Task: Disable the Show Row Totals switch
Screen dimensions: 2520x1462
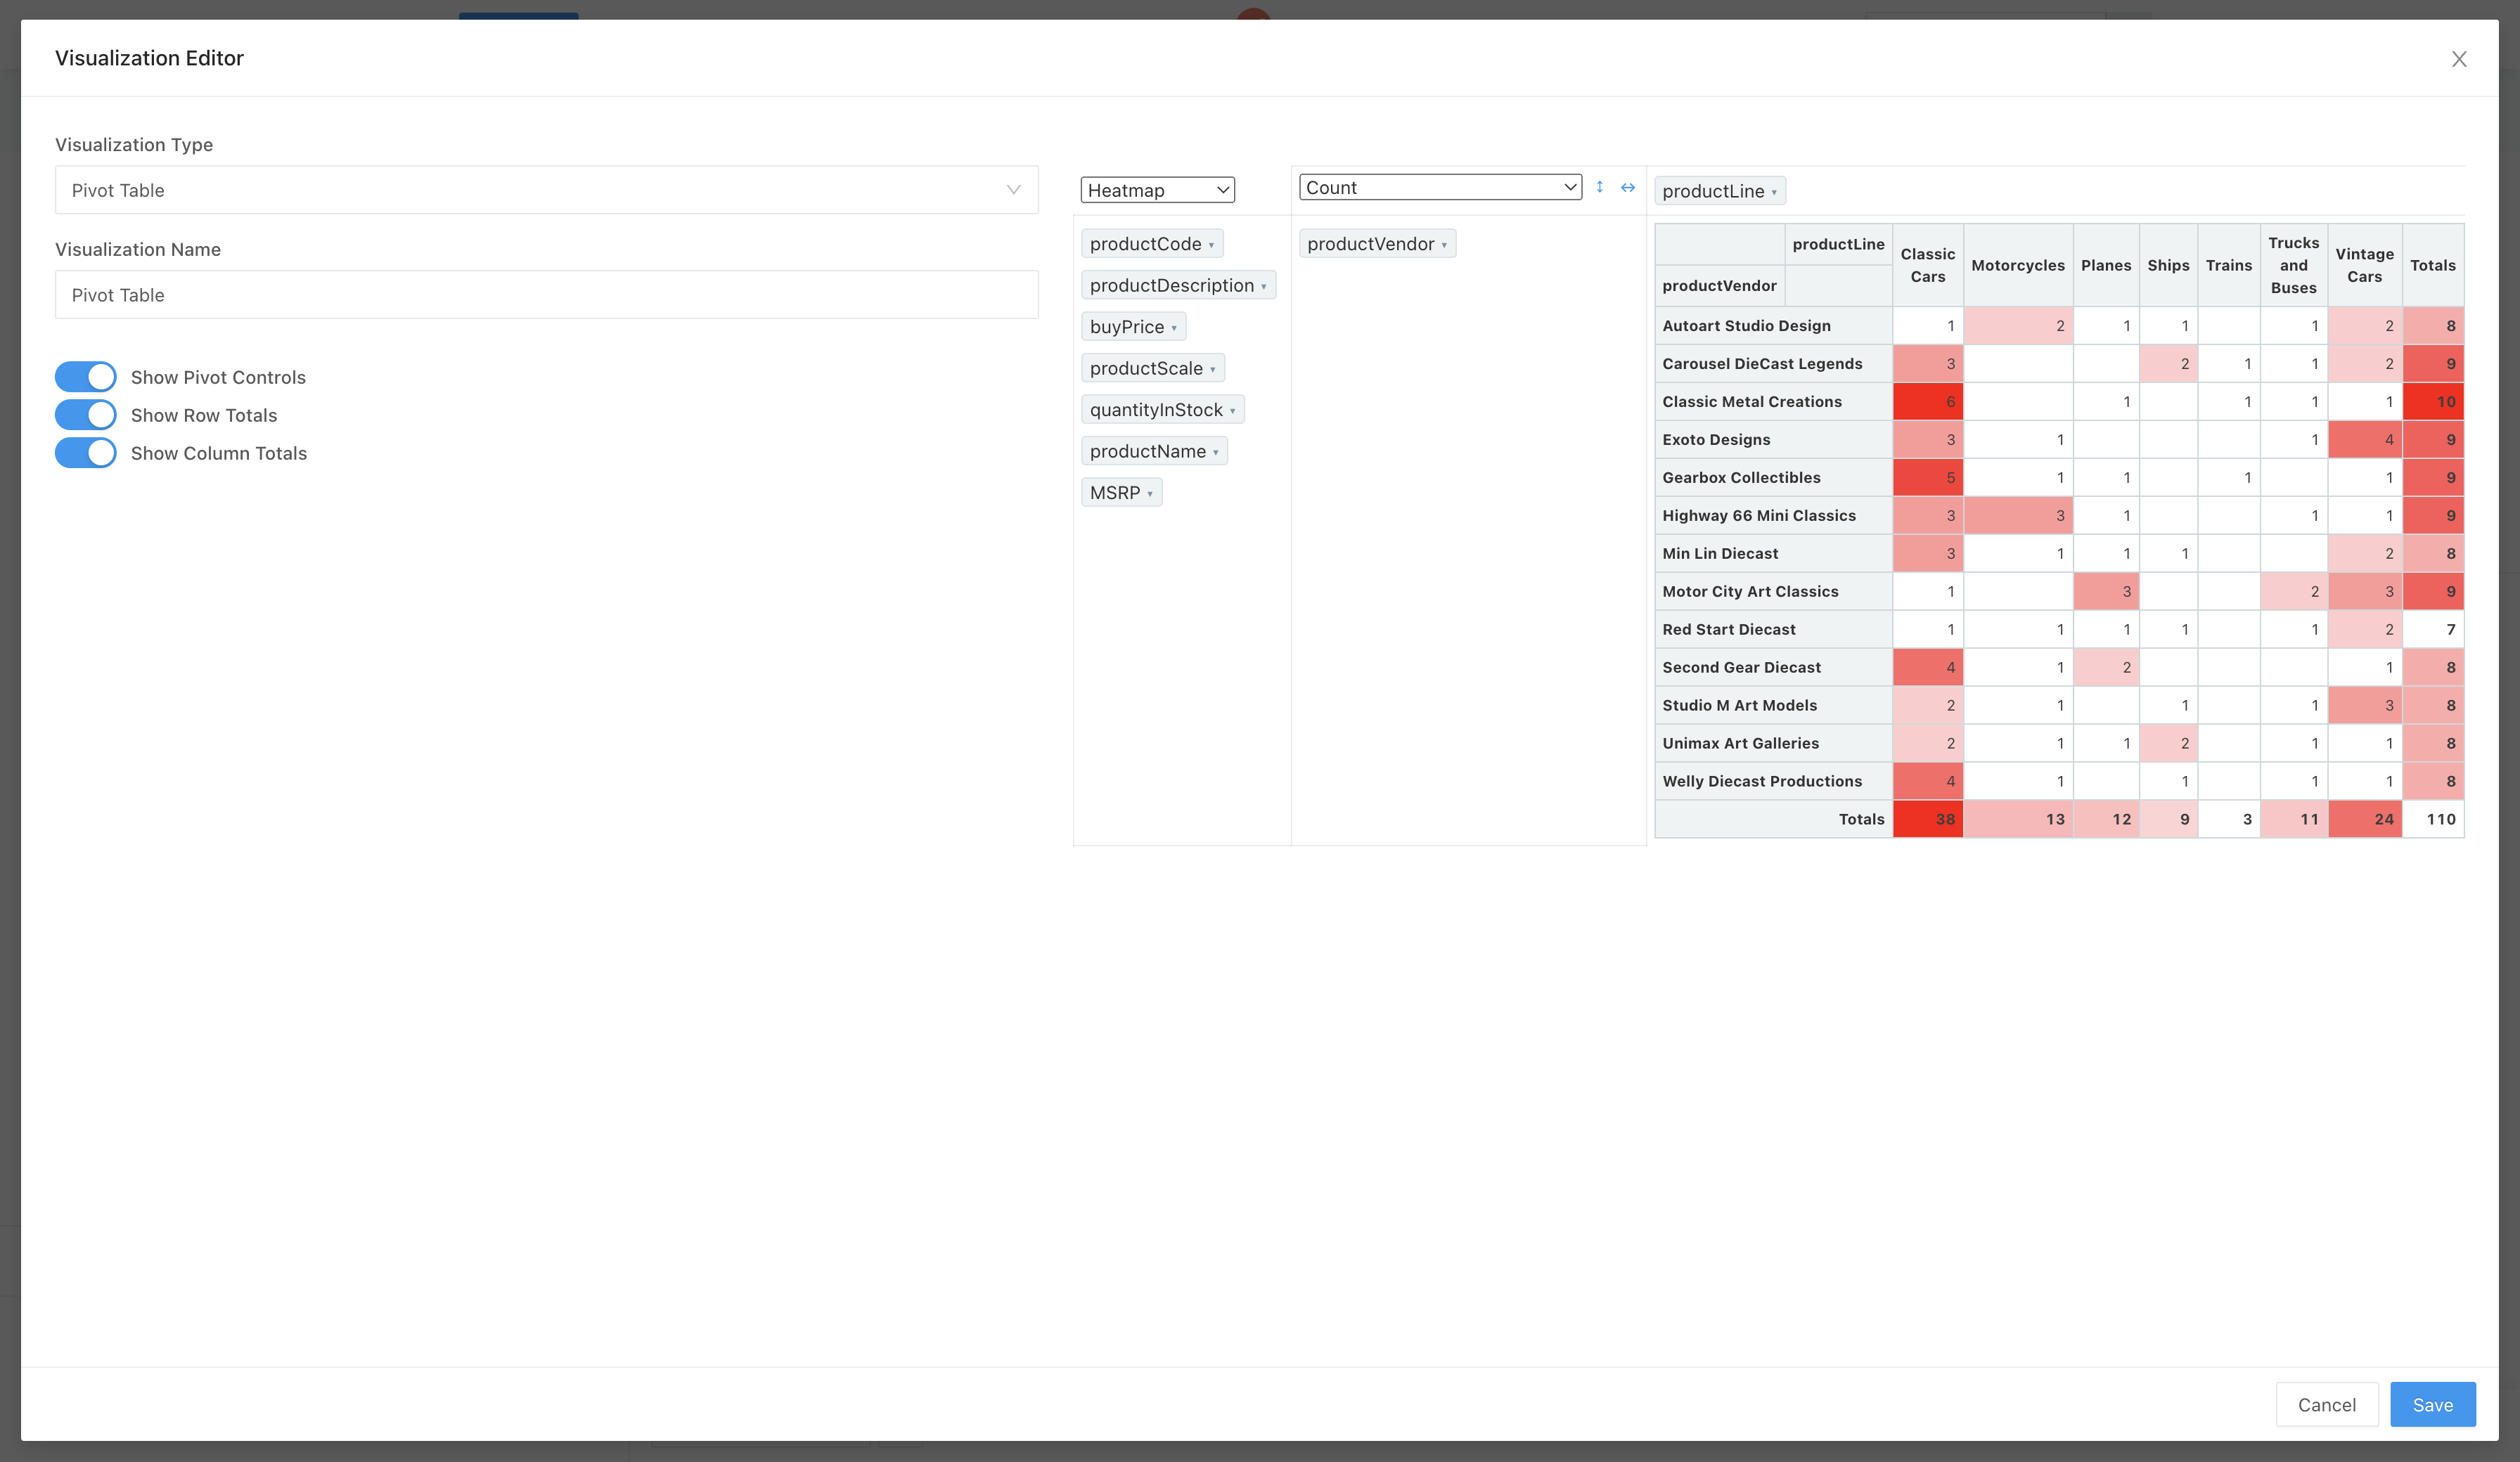Action: (86, 415)
